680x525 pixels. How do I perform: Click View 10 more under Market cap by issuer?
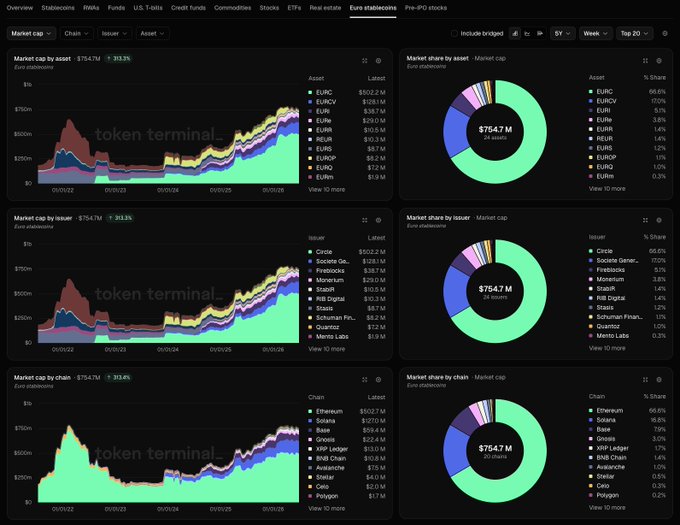[x=327, y=349]
